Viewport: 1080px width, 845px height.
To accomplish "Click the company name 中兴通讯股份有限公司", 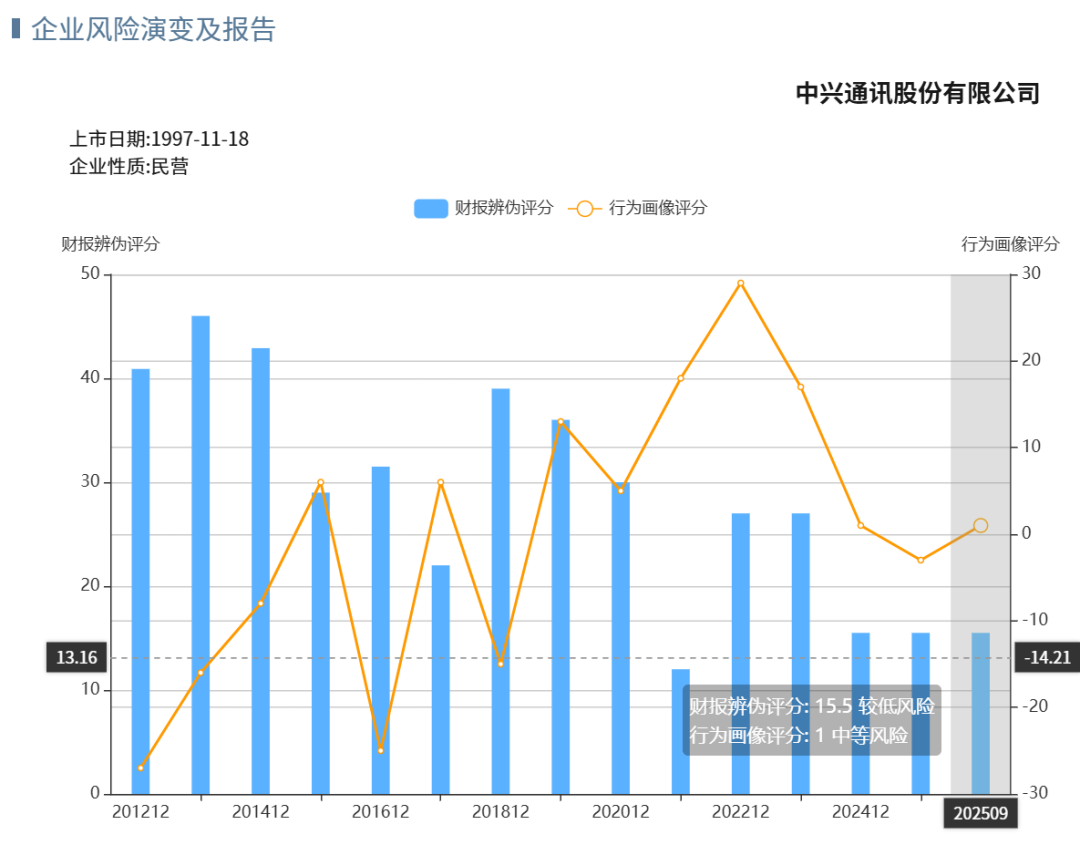I will 917,93.
